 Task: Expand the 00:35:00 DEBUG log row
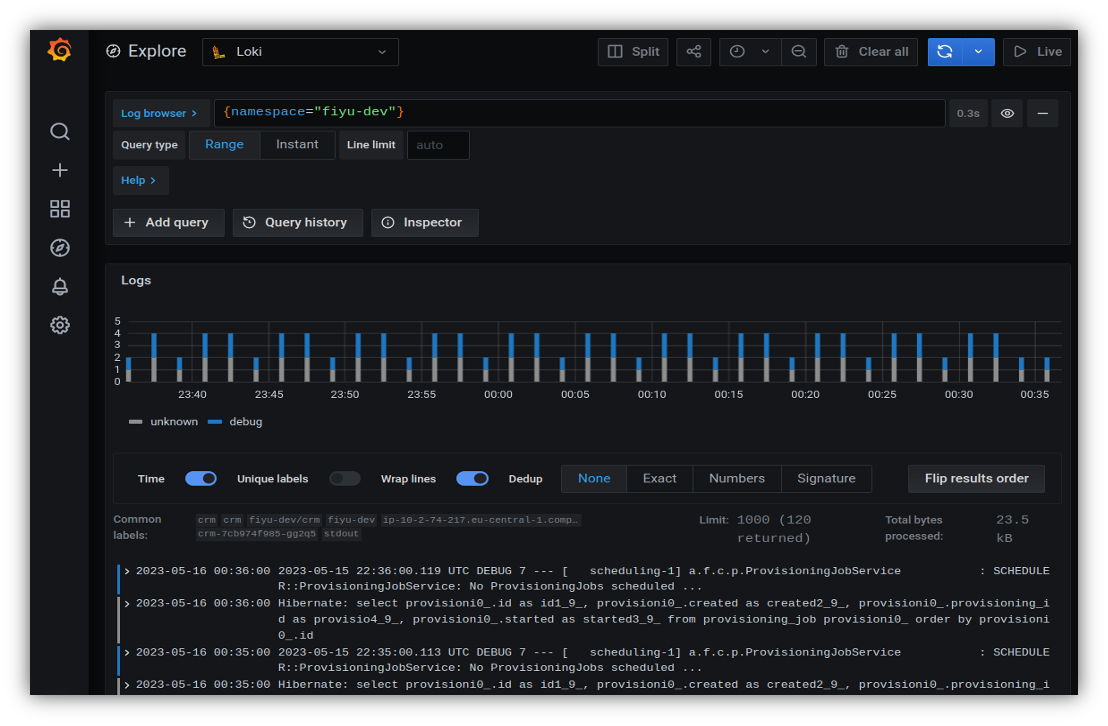pos(127,652)
